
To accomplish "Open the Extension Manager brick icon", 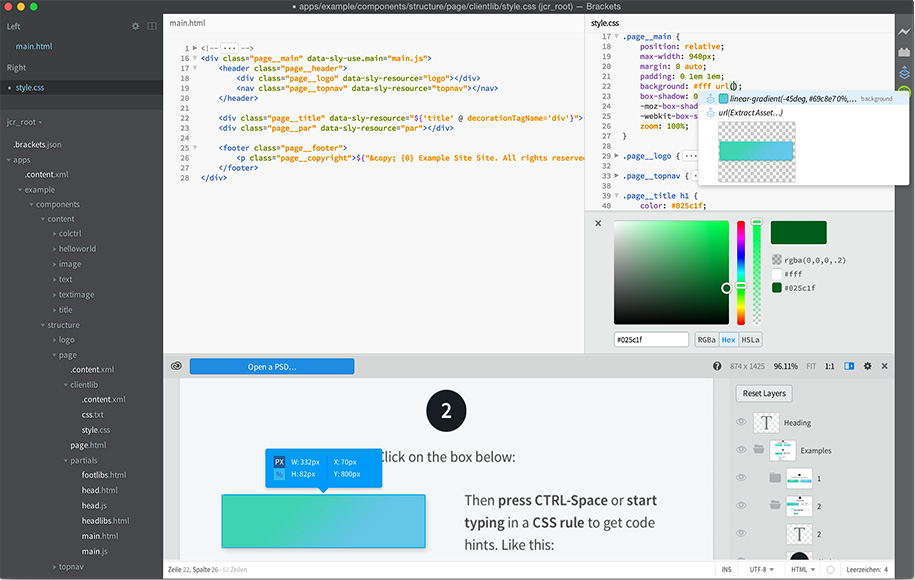I will [904, 52].
